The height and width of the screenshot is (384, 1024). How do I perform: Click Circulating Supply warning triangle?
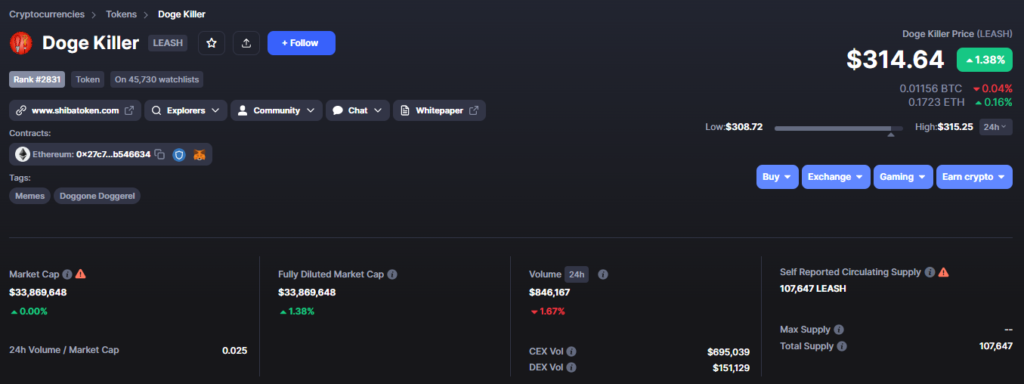pyautogui.click(x=943, y=272)
